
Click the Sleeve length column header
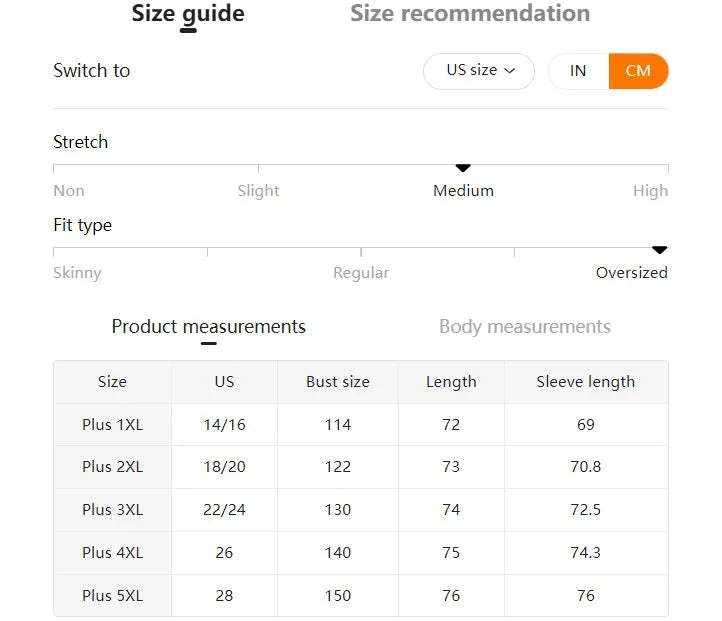pos(585,382)
